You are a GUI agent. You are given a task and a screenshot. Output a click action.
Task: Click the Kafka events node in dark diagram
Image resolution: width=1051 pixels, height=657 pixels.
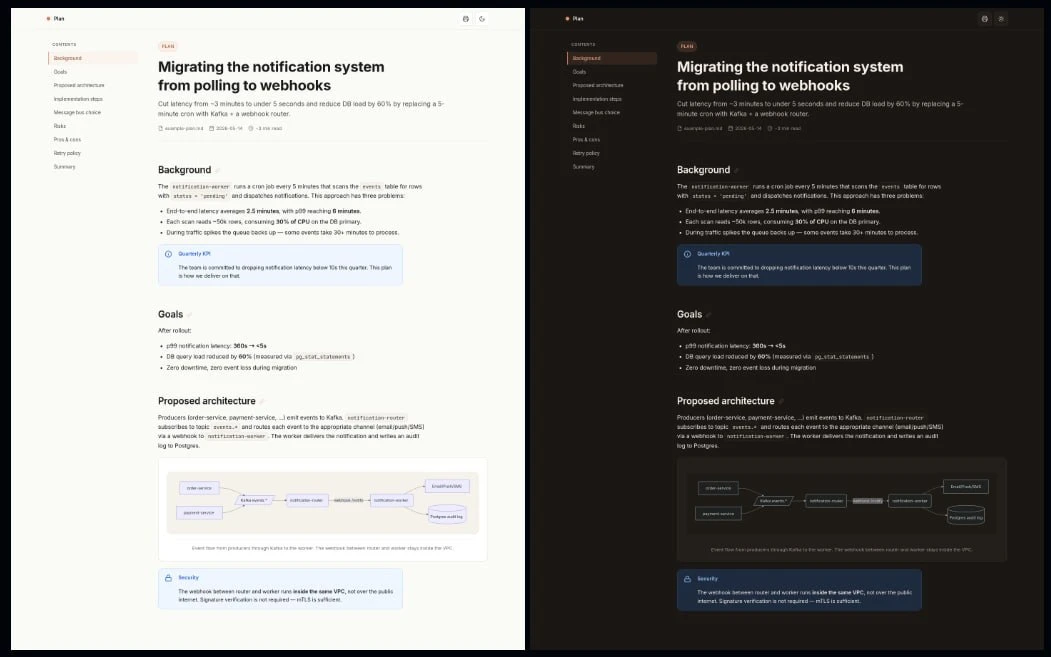coord(773,501)
